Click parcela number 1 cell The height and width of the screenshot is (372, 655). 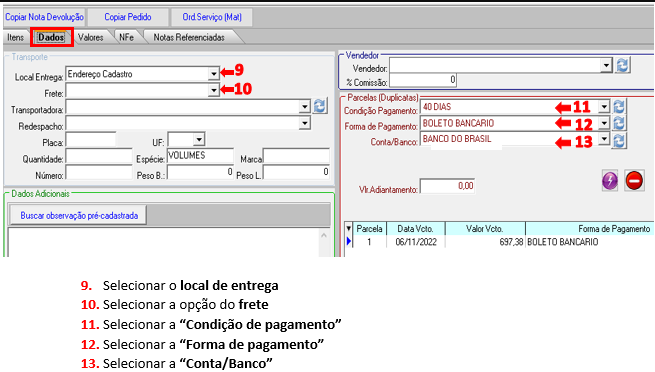point(369,242)
